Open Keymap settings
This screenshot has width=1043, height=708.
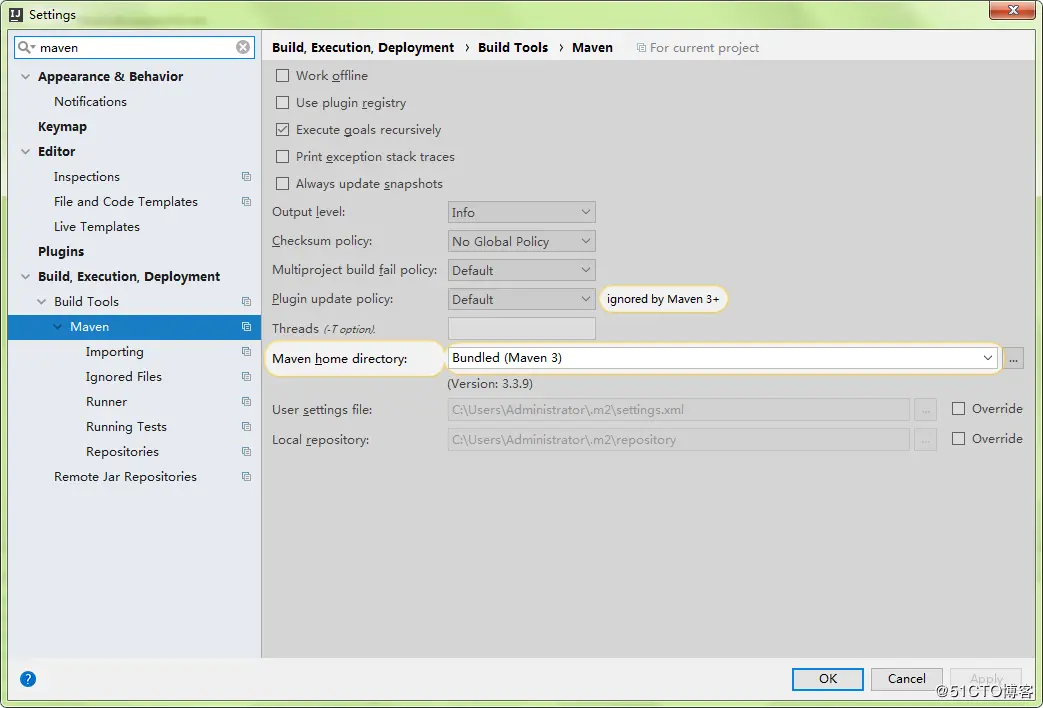[63, 126]
